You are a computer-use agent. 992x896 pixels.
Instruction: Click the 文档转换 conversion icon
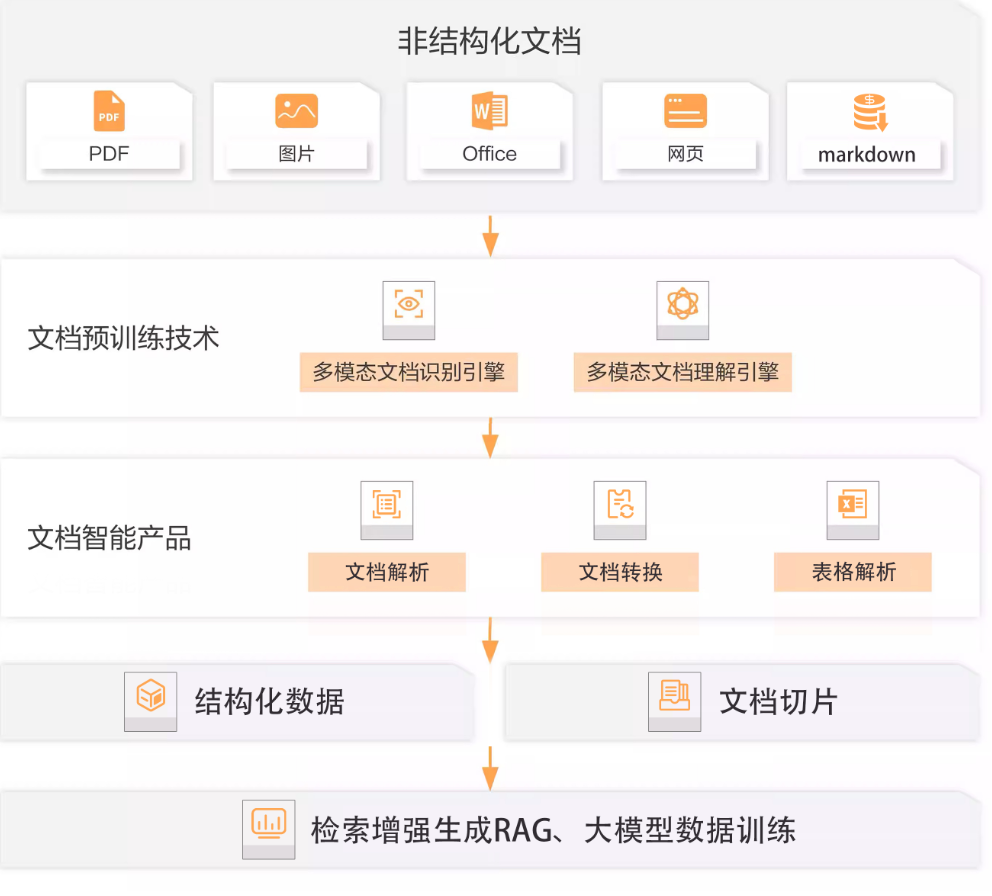[x=619, y=504]
